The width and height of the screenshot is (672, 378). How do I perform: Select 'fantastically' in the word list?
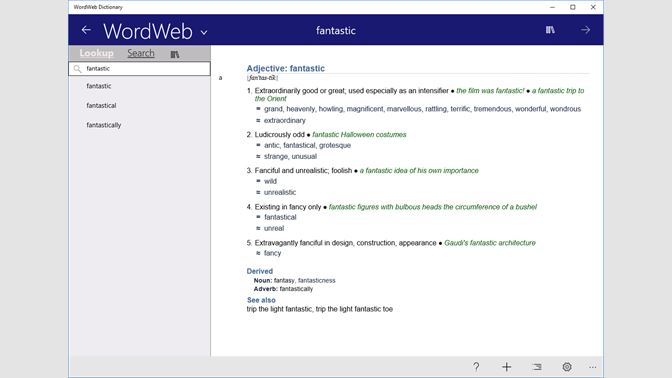click(104, 125)
